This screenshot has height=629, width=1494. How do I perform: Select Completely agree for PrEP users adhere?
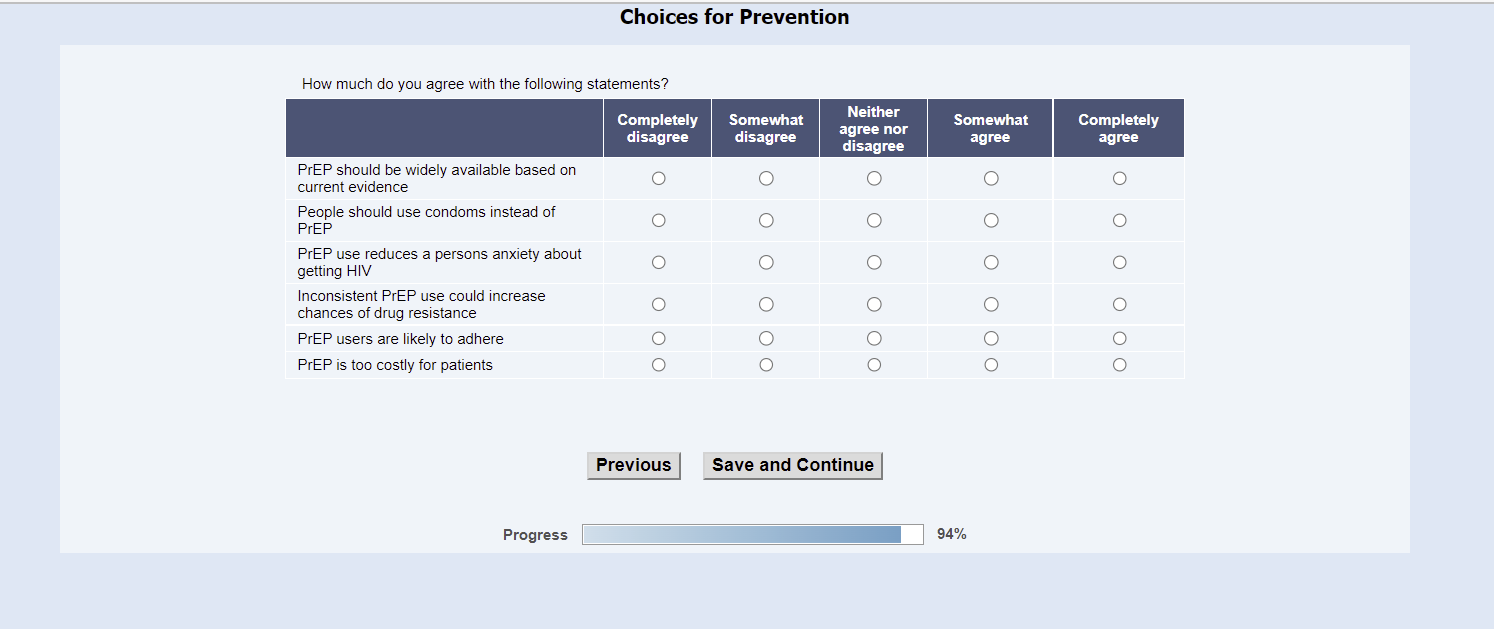(1119, 338)
